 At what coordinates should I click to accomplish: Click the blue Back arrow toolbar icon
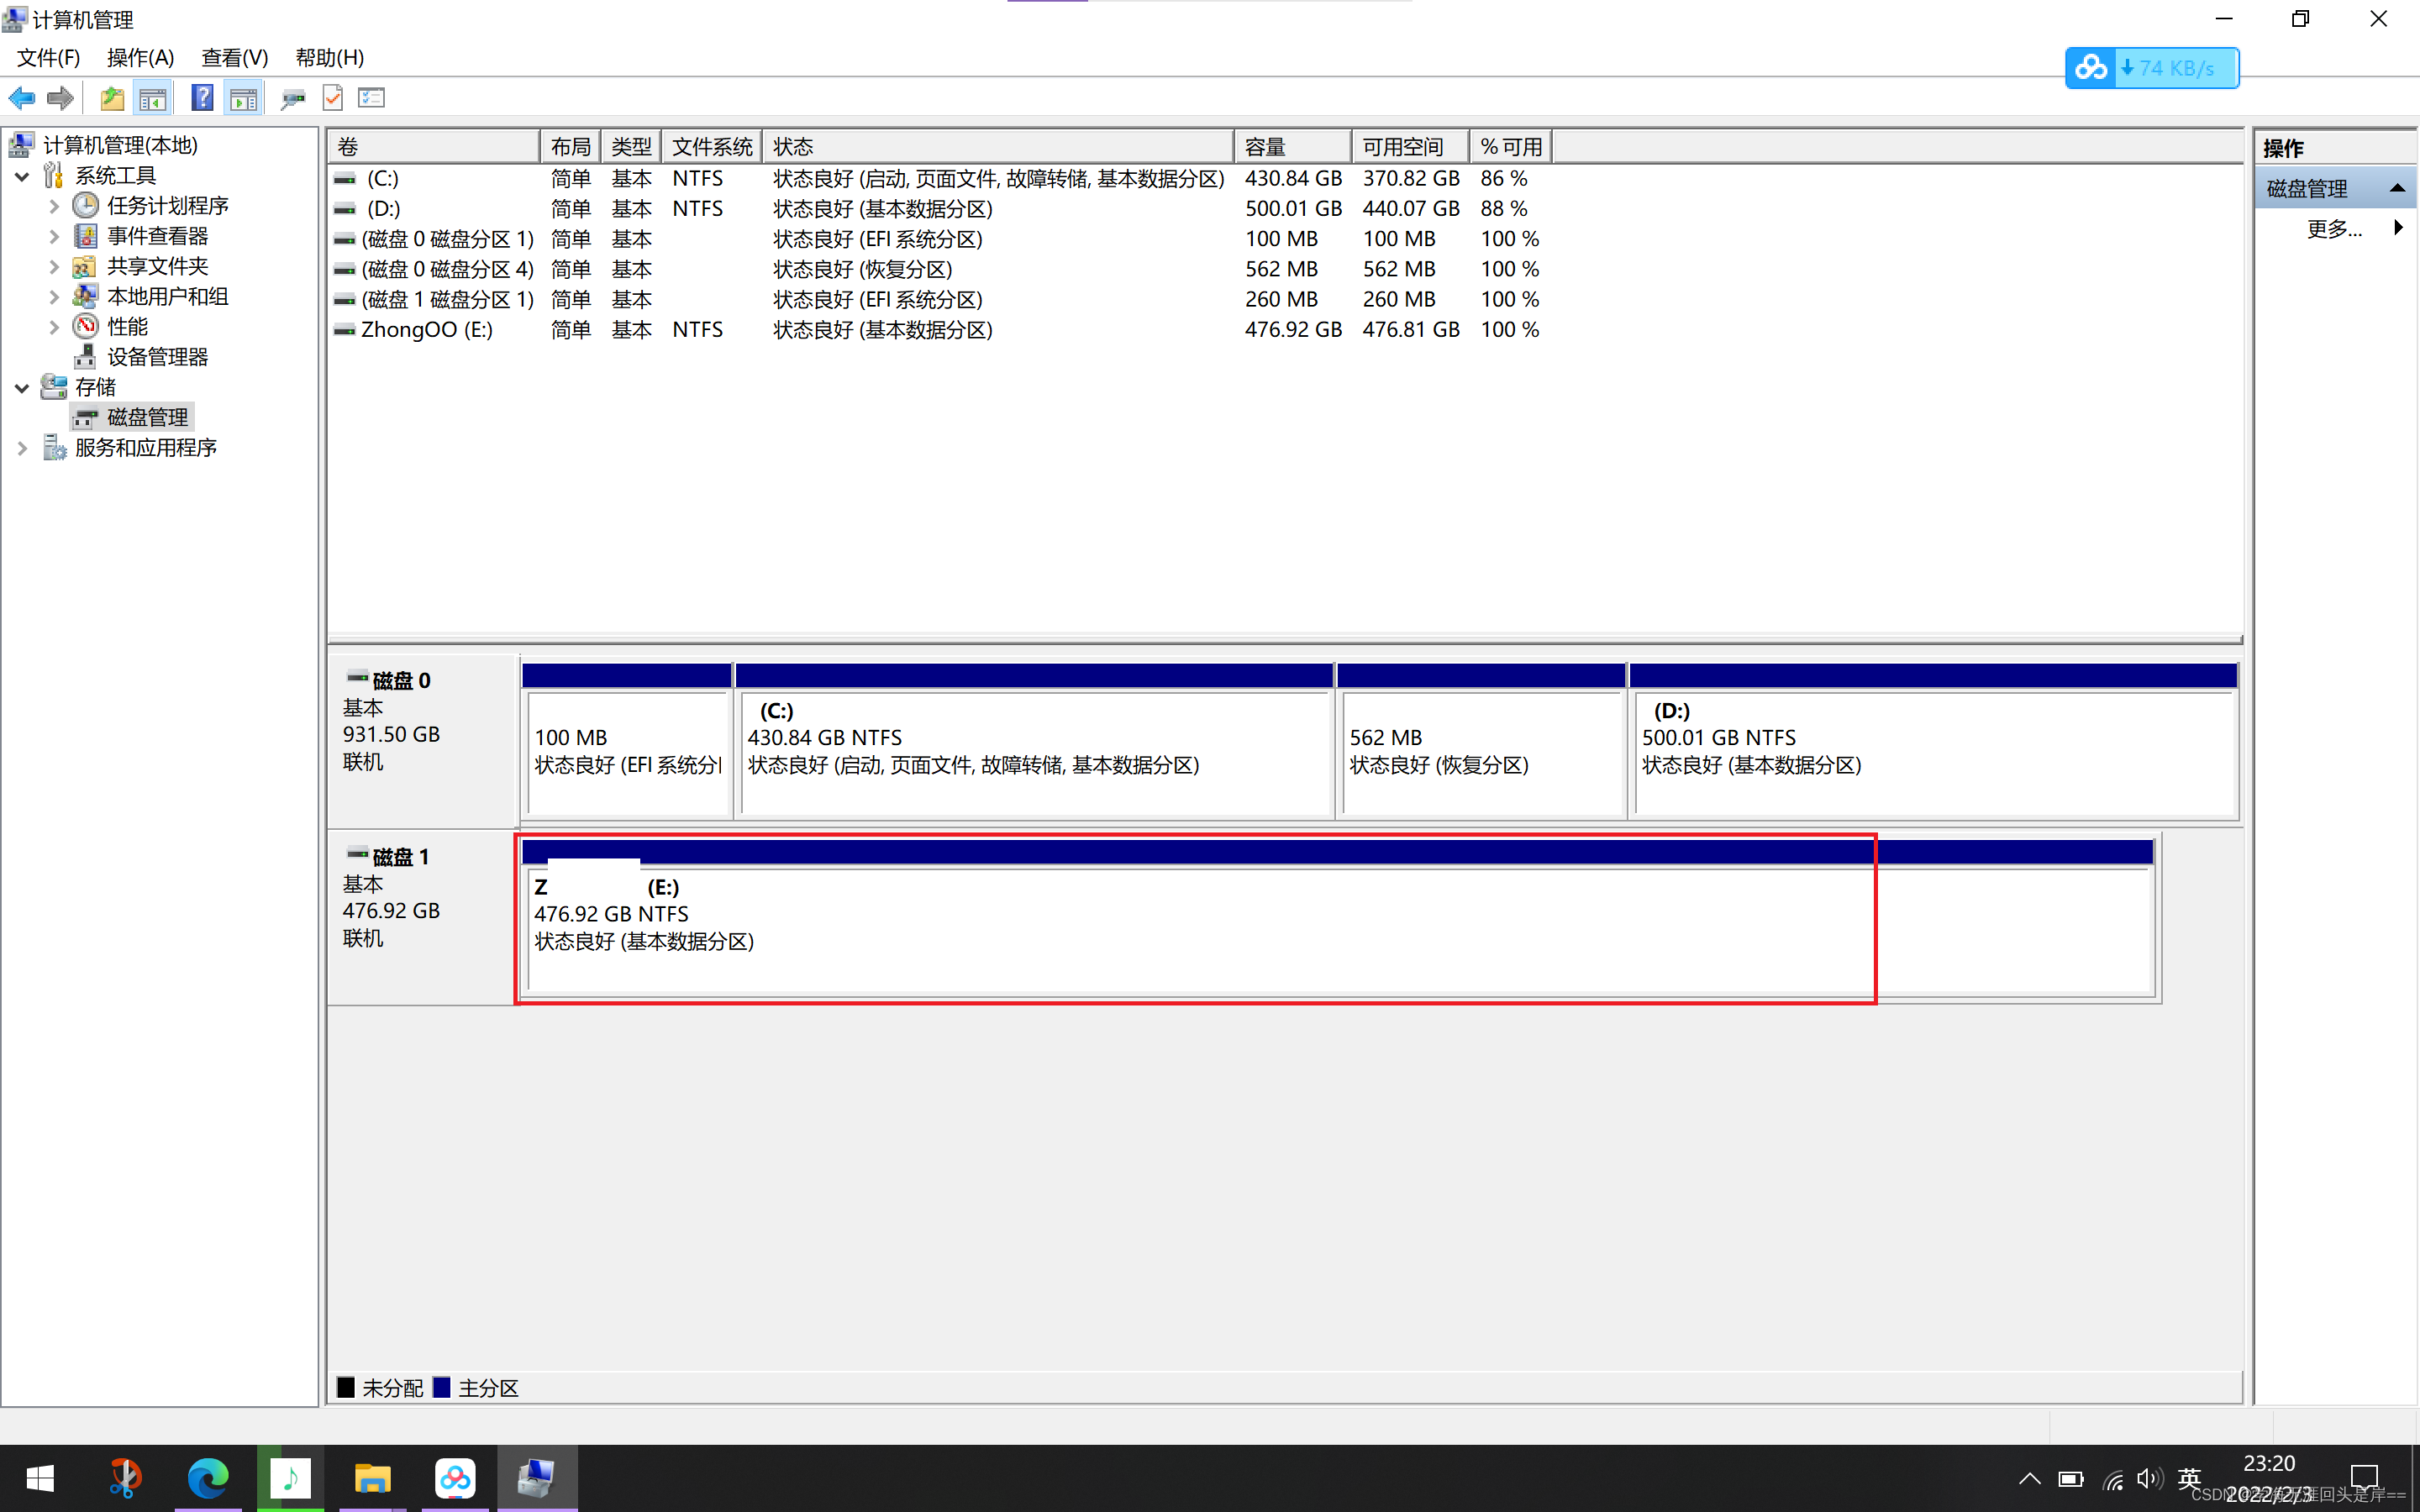point(21,98)
